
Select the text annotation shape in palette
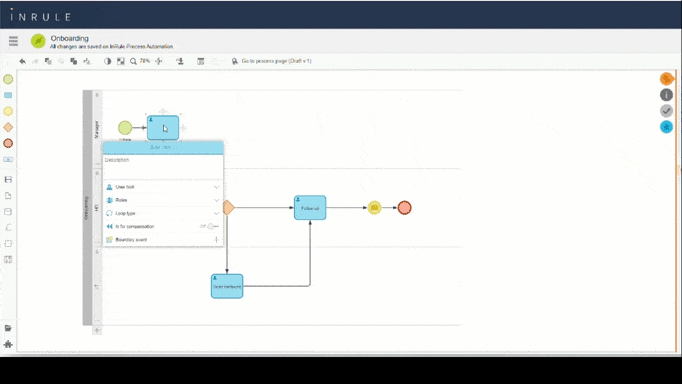8,227
